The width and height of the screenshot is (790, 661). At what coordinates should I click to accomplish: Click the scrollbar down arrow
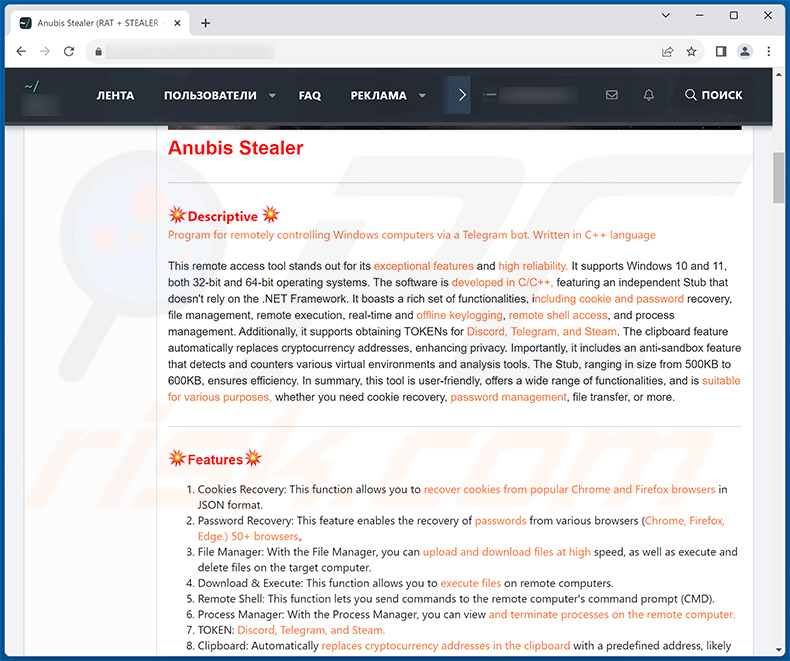tap(778, 650)
